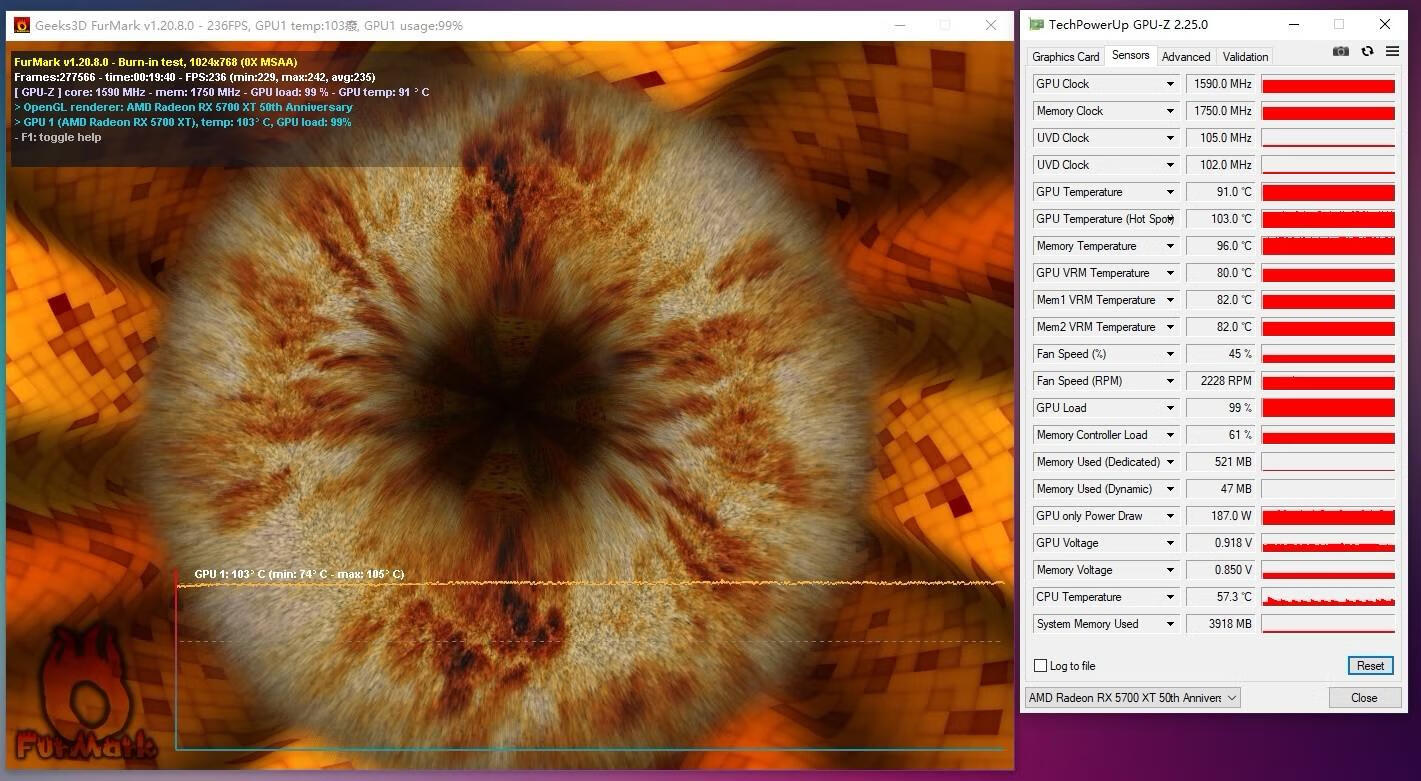Click FurMark's F1: toggle help text
Viewport: 1421px width, 781px height.
[58, 137]
